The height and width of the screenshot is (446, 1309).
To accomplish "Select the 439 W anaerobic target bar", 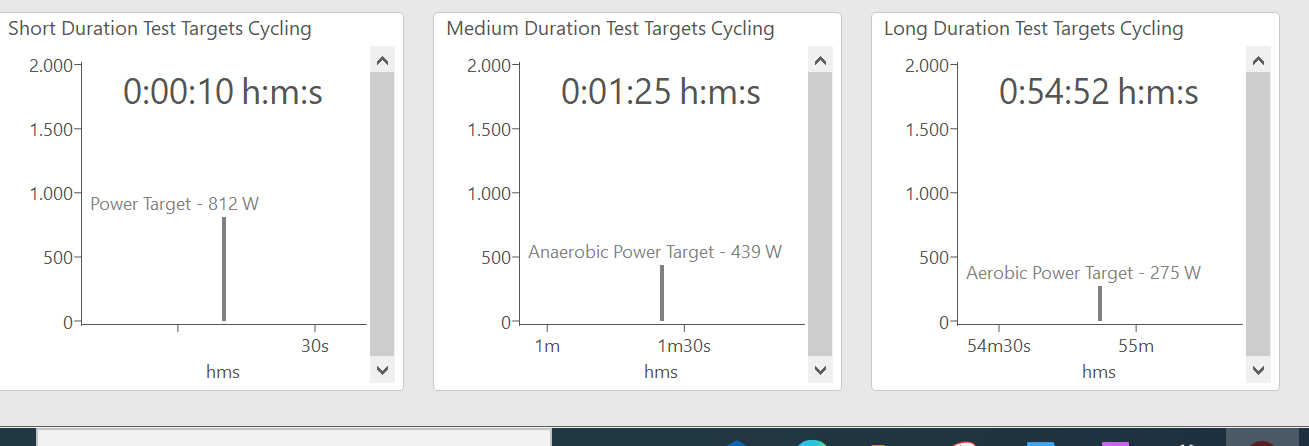I will pyautogui.click(x=662, y=292).
